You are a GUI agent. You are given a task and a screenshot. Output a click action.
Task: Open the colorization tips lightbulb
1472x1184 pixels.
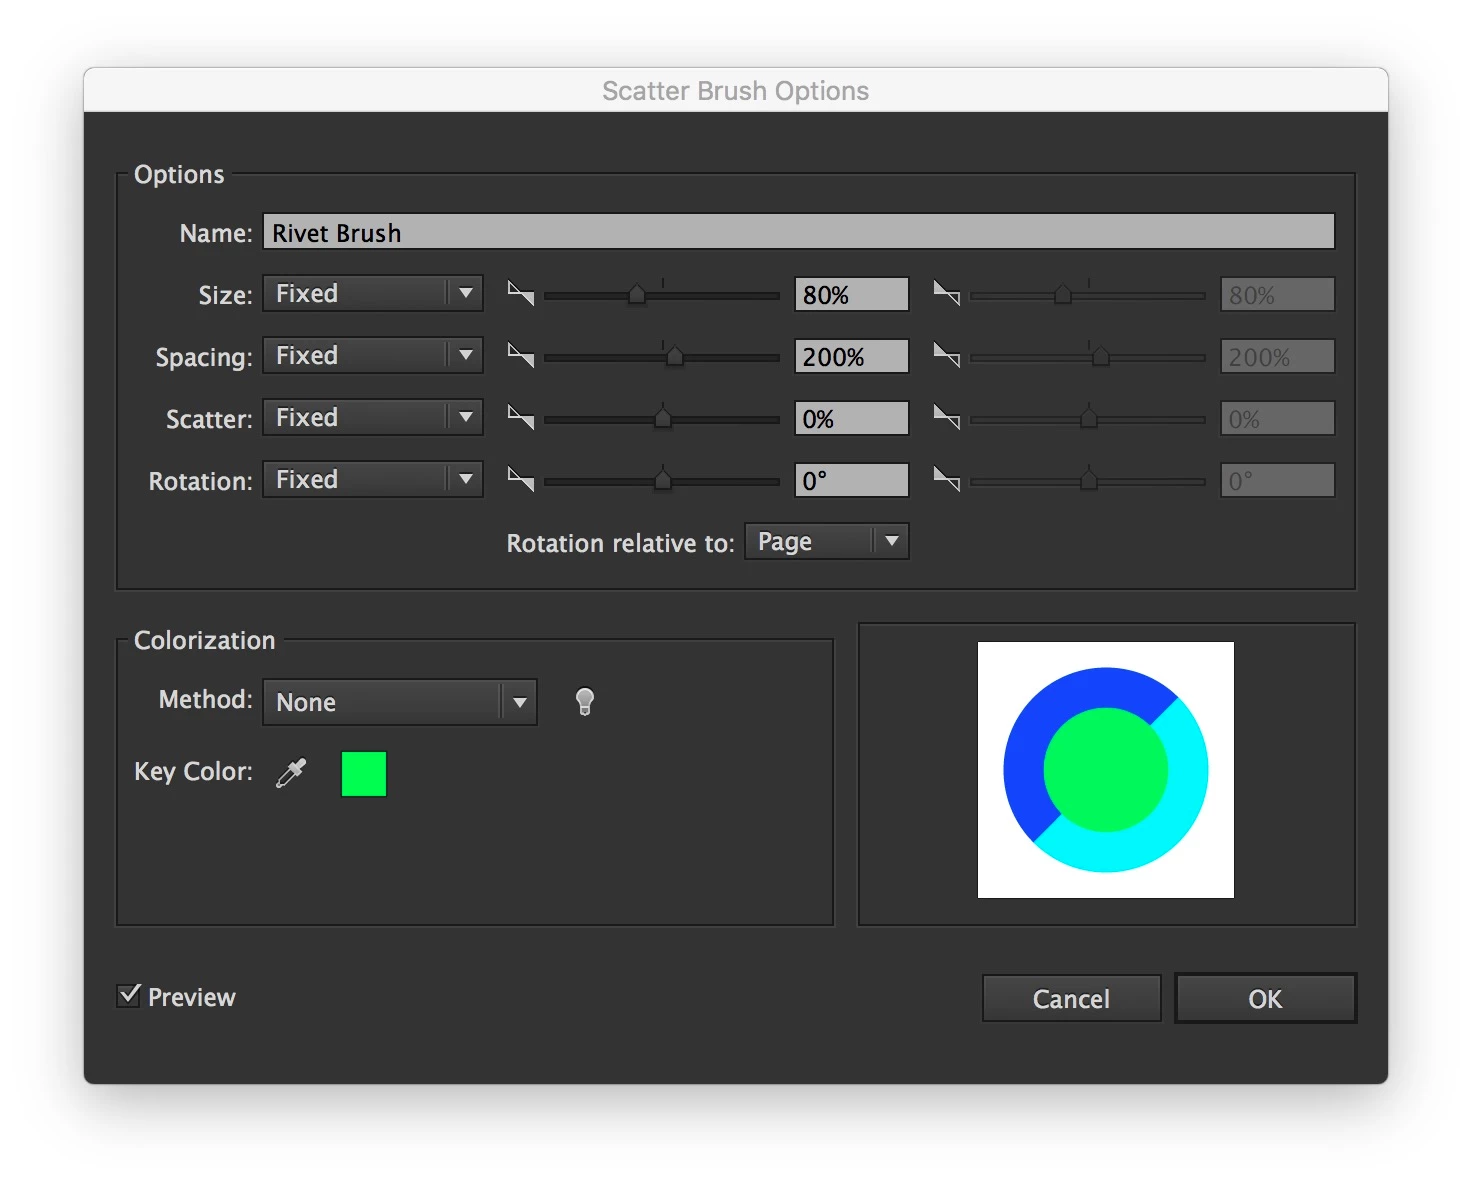point(585,702)
